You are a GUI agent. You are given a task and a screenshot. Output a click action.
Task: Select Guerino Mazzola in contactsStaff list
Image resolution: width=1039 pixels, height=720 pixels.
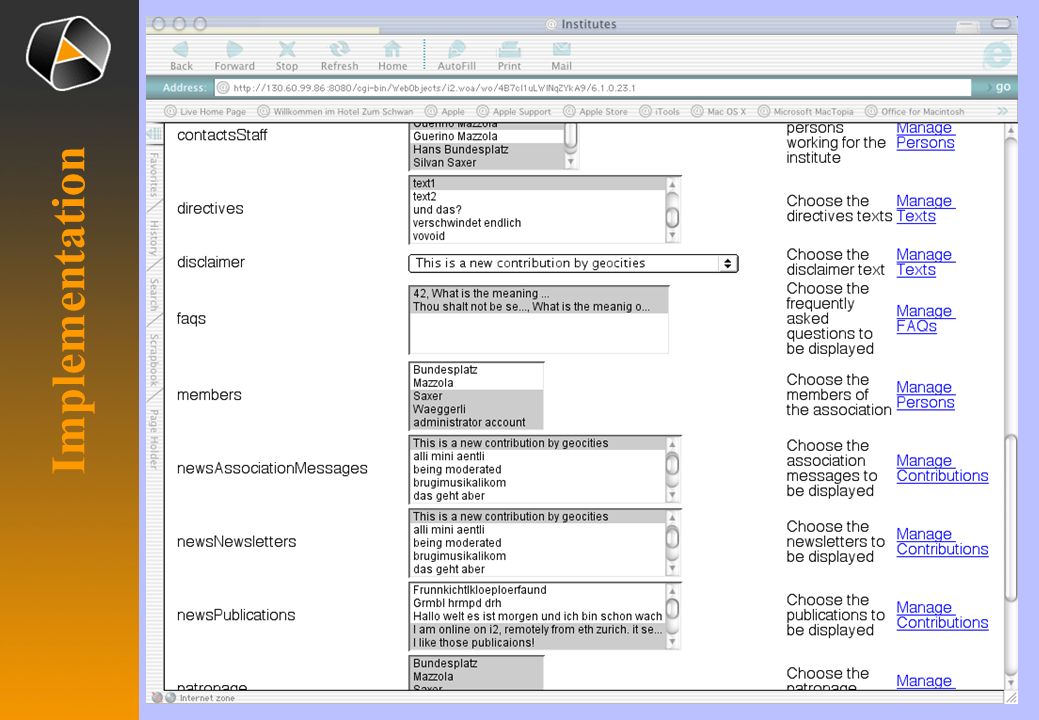(487, 136)
